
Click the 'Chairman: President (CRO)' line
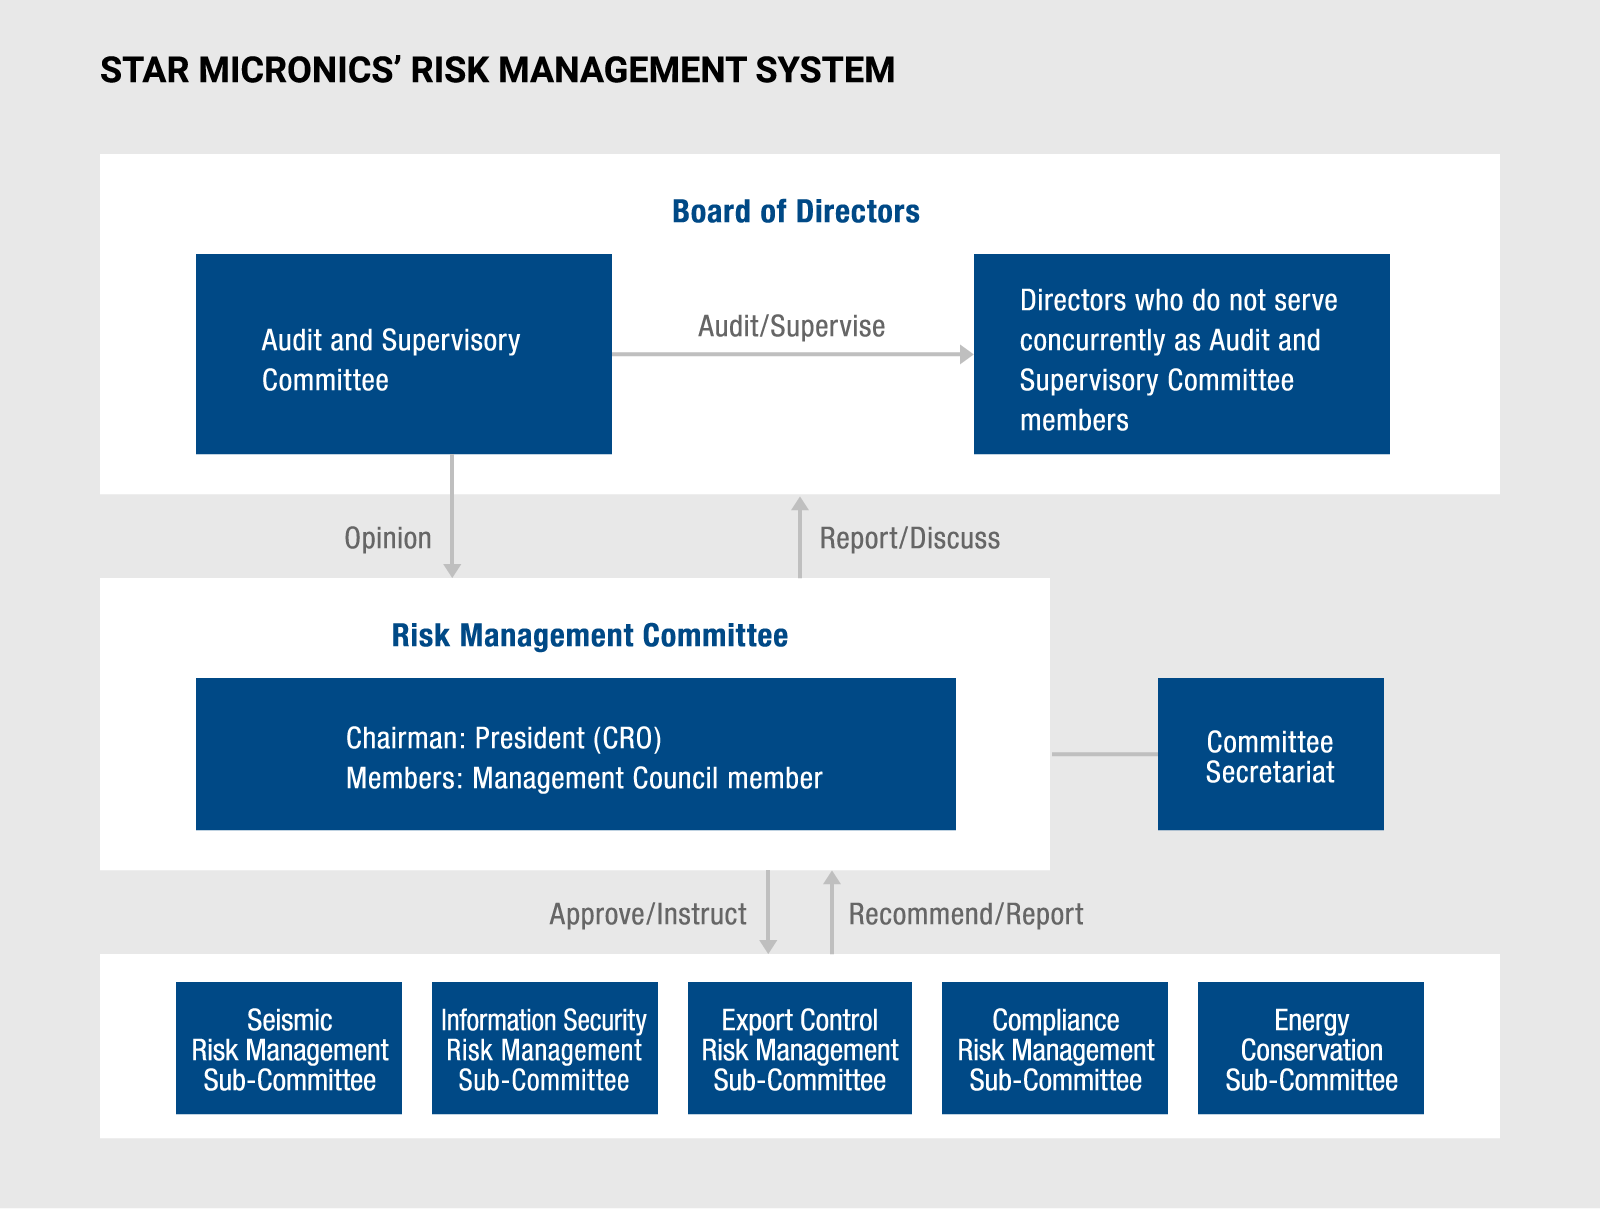504,738
